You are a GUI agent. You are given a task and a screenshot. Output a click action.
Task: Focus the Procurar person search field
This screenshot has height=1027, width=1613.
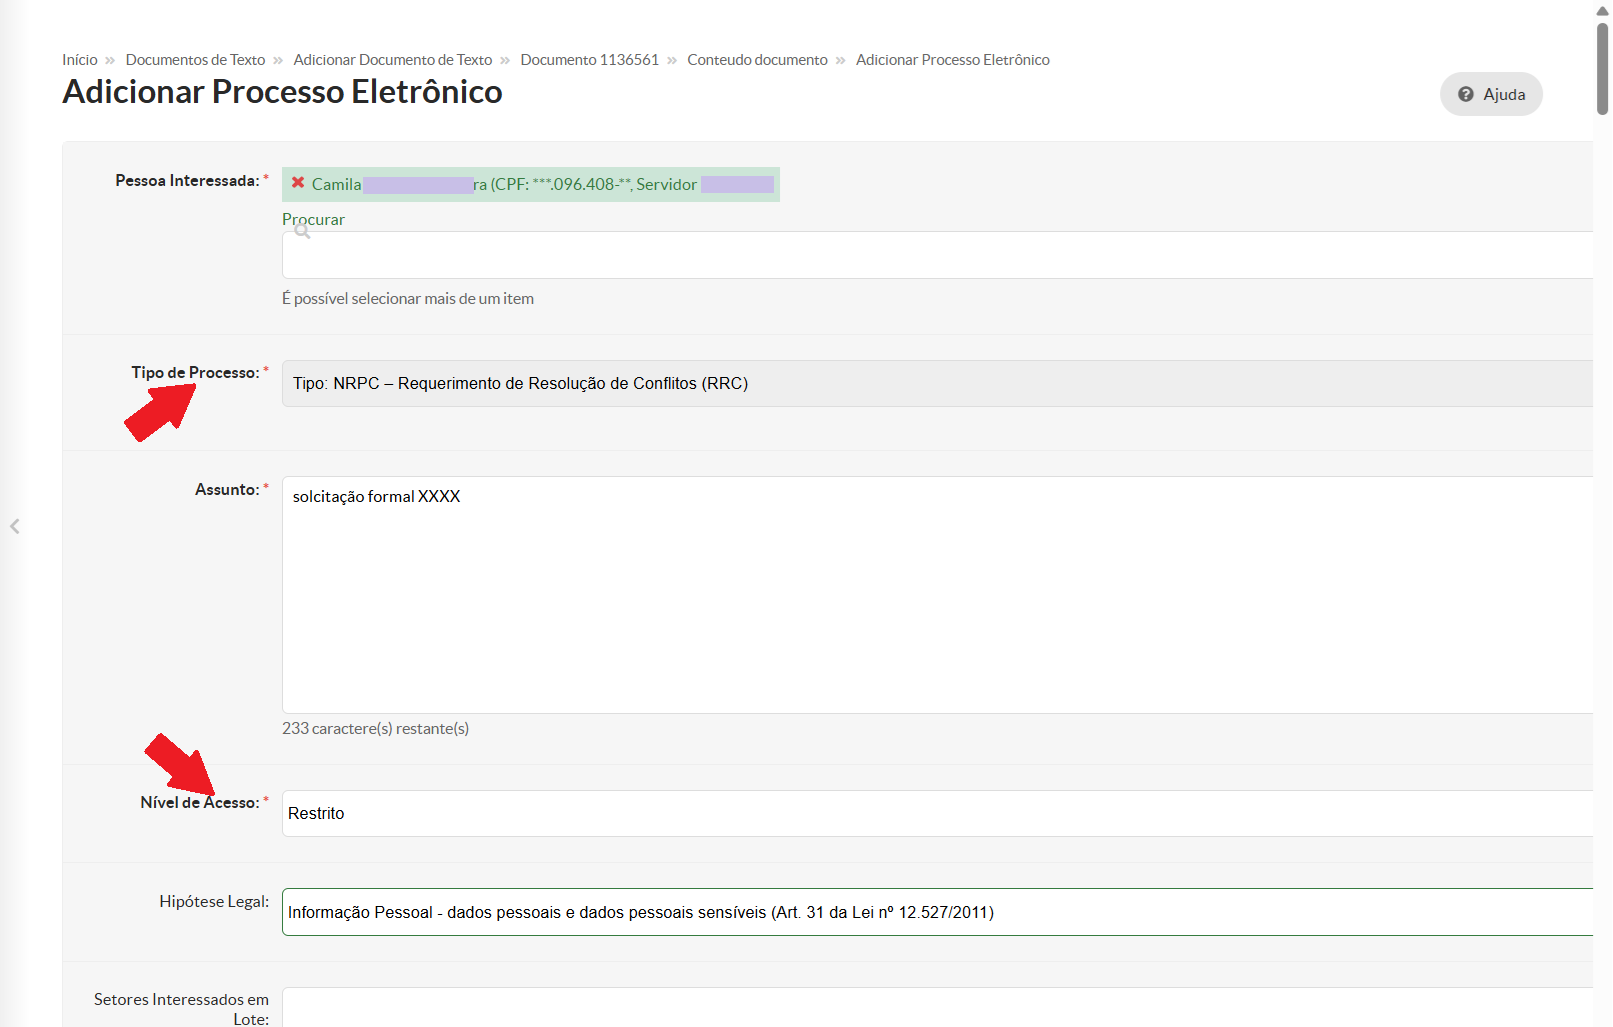click(936, 255)
